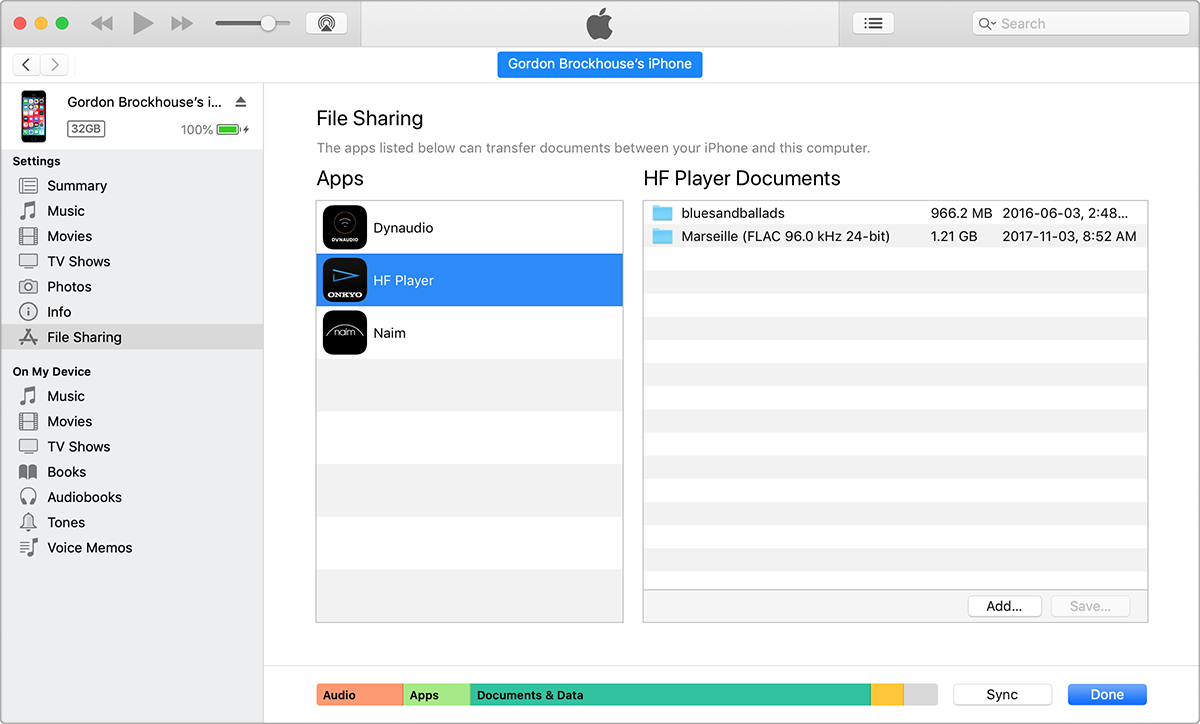Click the 966.2 MB size value
The image size is (1200, 724).
click(x=961, y=213)
